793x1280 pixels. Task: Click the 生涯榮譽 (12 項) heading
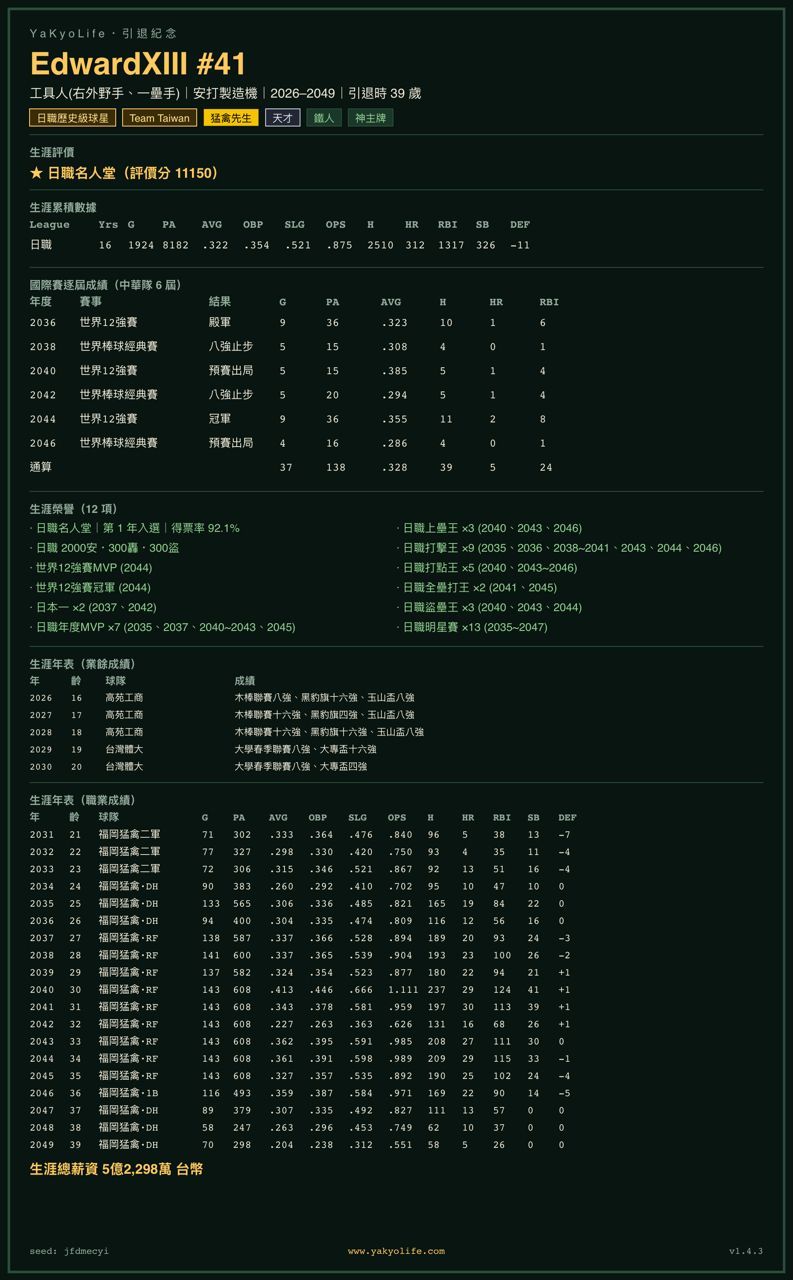pyautogui.click(x=73, y=509)
